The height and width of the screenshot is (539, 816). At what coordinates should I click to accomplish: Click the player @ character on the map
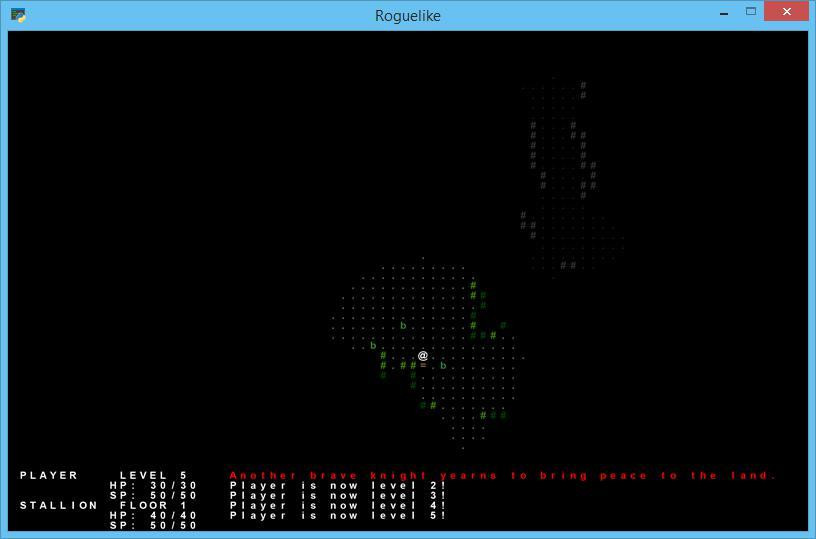click(423, 356)
